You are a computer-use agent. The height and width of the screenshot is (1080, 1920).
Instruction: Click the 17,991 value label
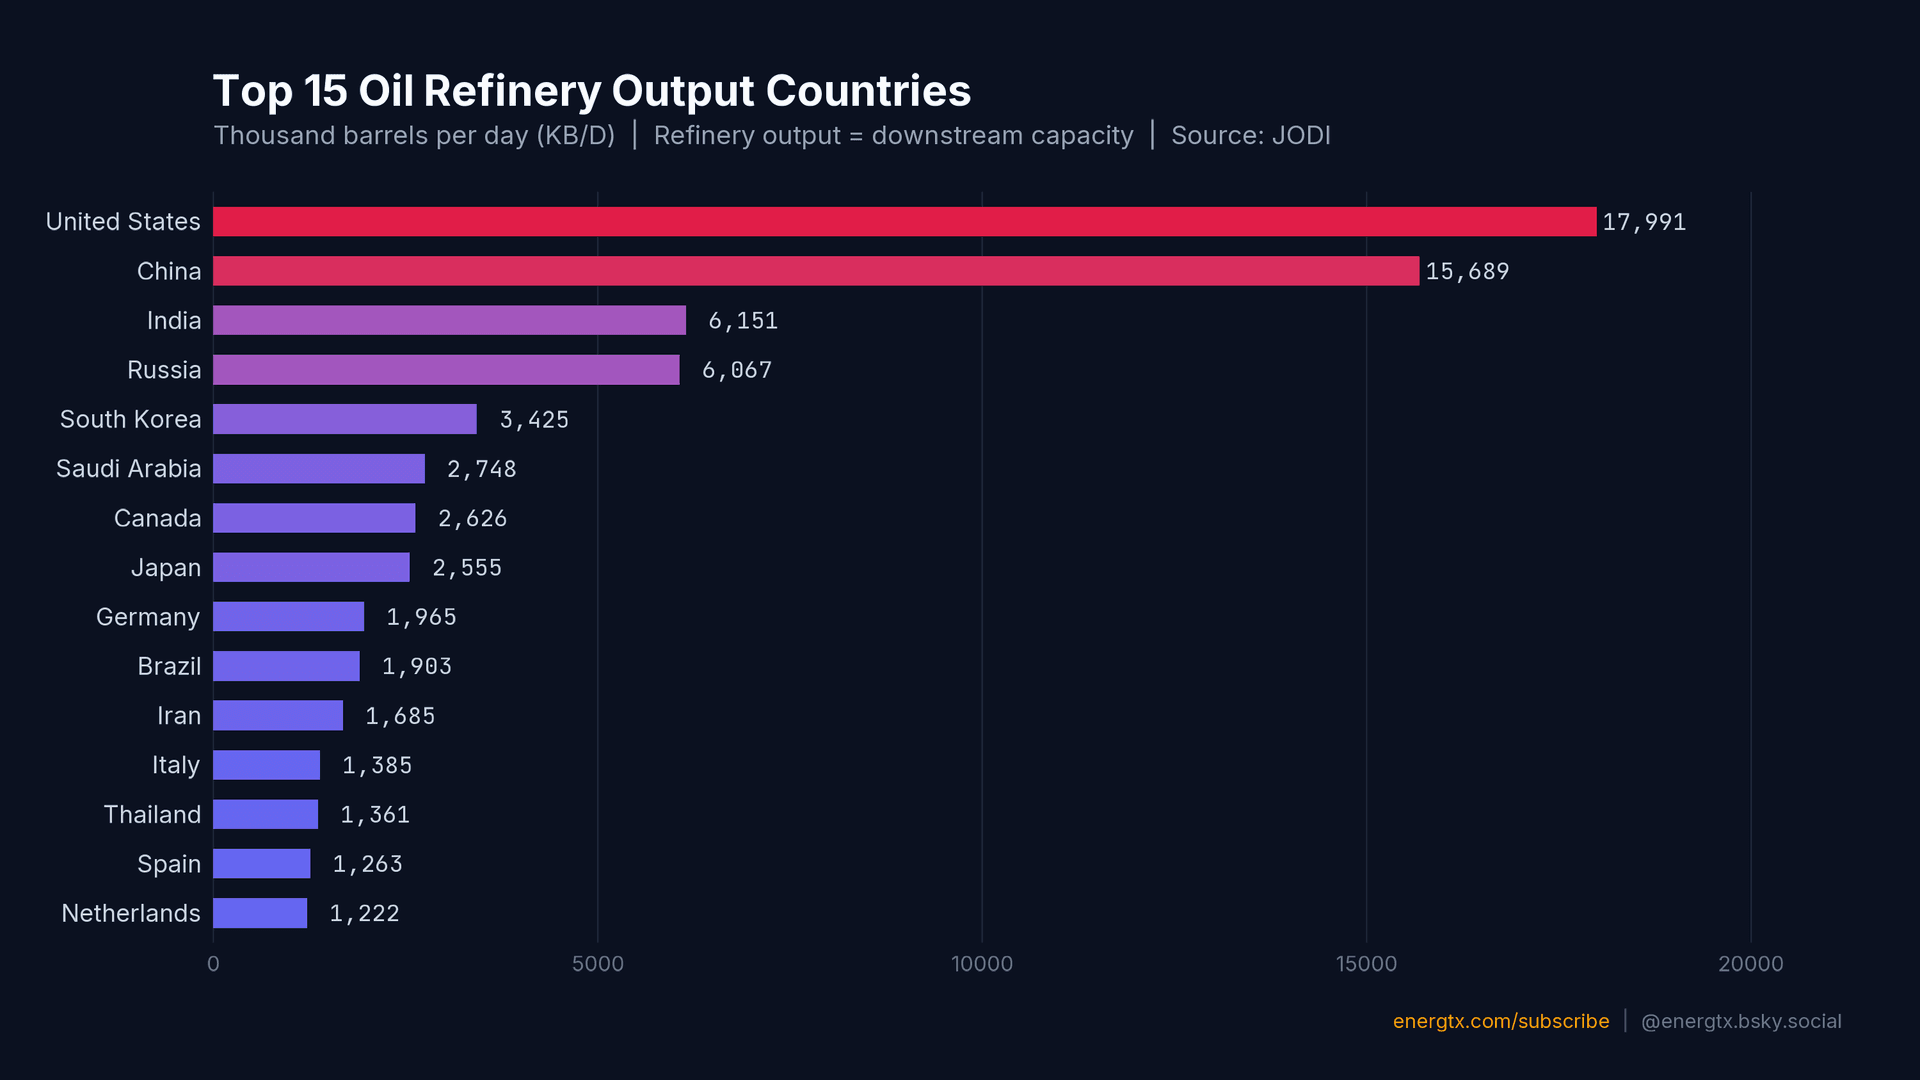(x=1644, y=222)
